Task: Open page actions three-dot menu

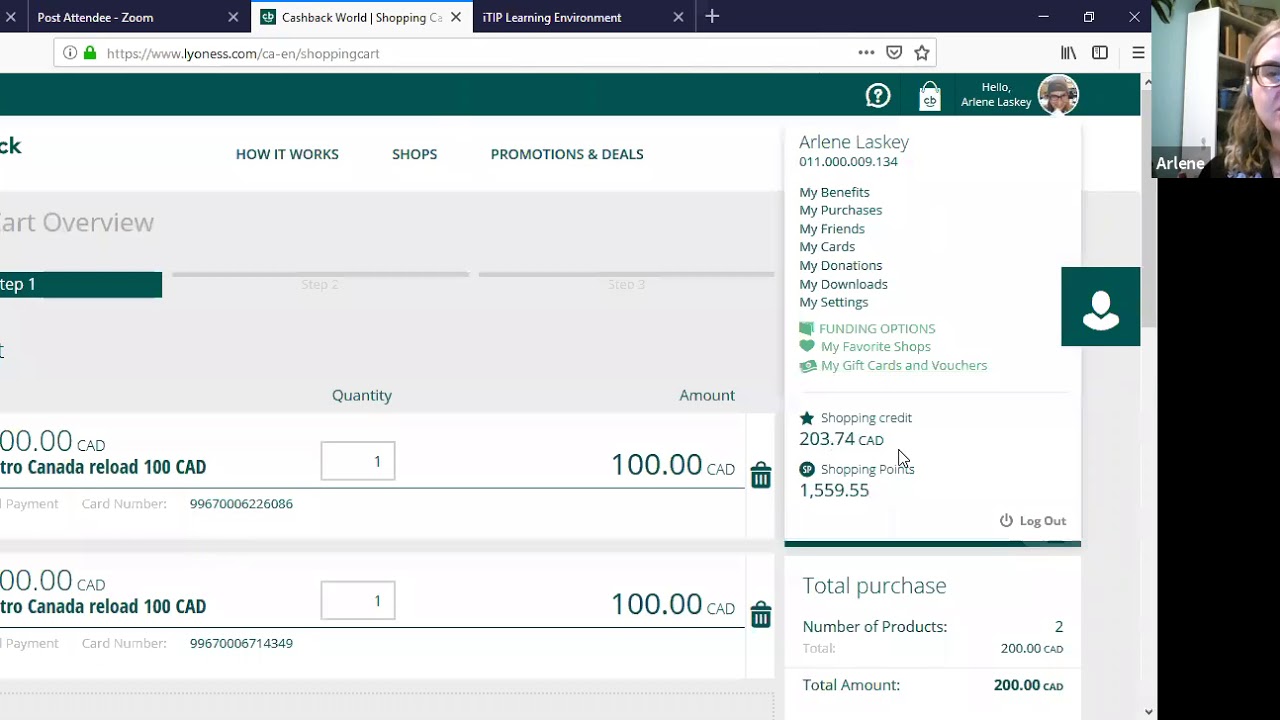Action: 866,53
